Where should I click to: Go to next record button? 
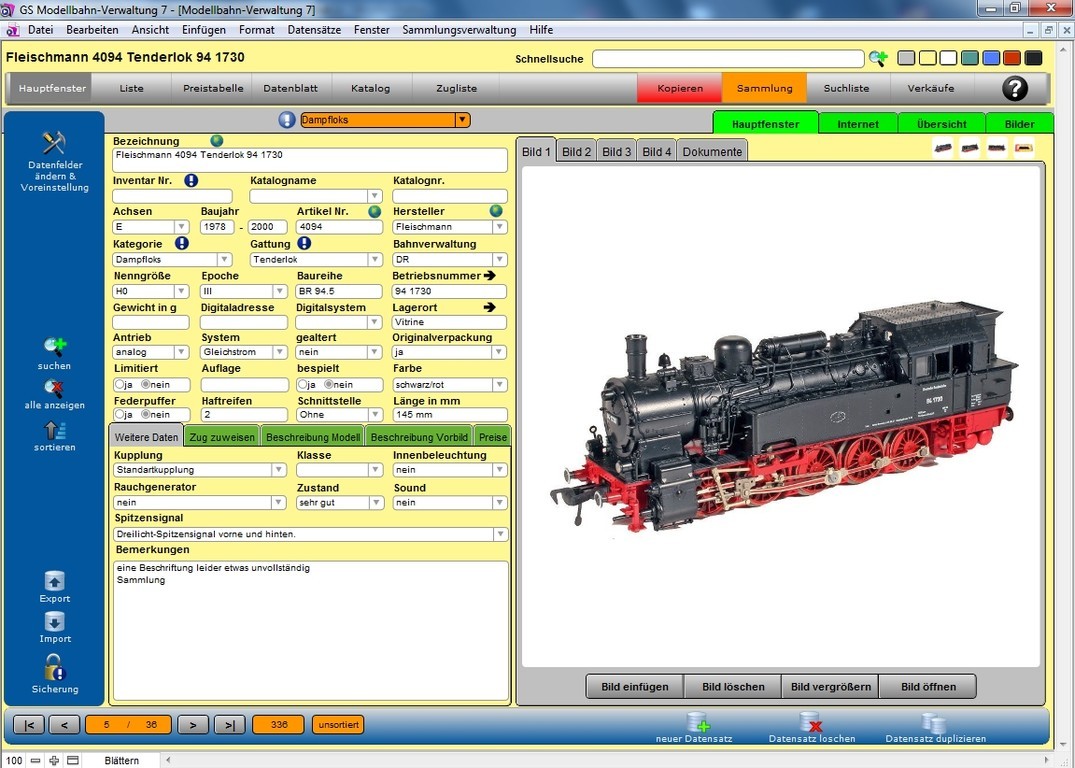click(193, 725)
